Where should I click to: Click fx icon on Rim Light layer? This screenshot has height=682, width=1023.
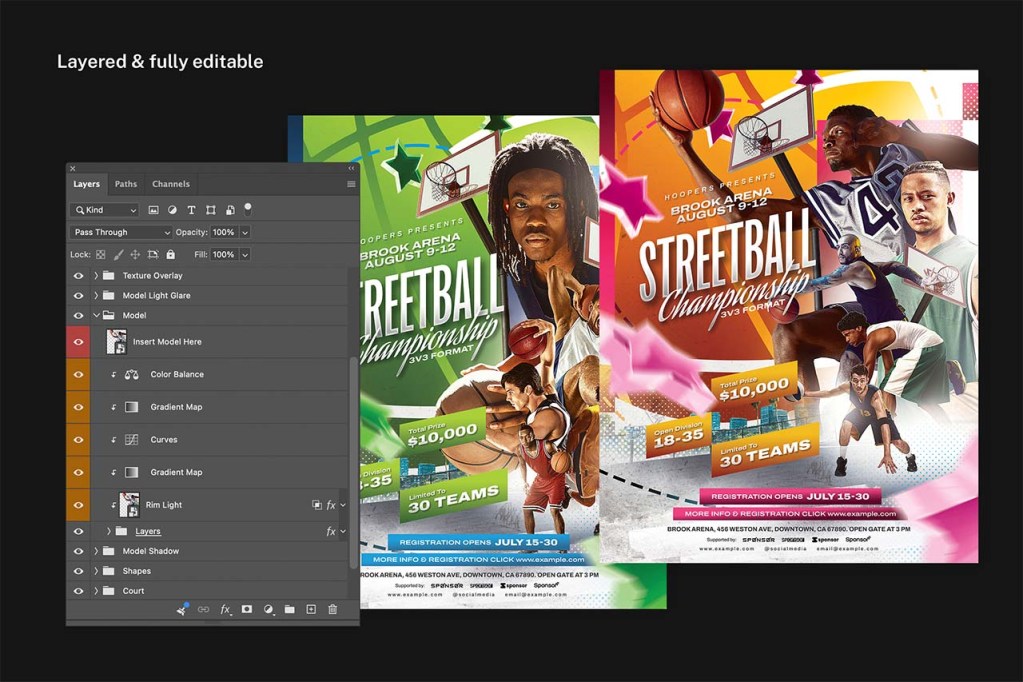(331, 505)
